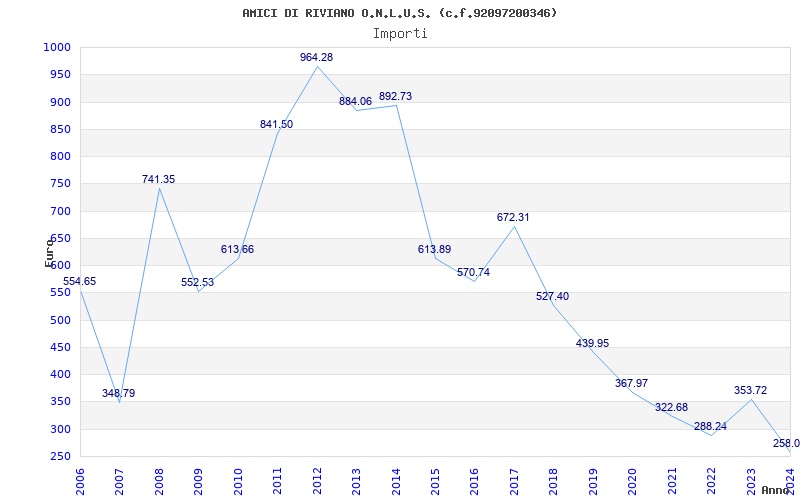Click the 2020 x-axis year label
800x500 pixels.
(x=633, y=481)
